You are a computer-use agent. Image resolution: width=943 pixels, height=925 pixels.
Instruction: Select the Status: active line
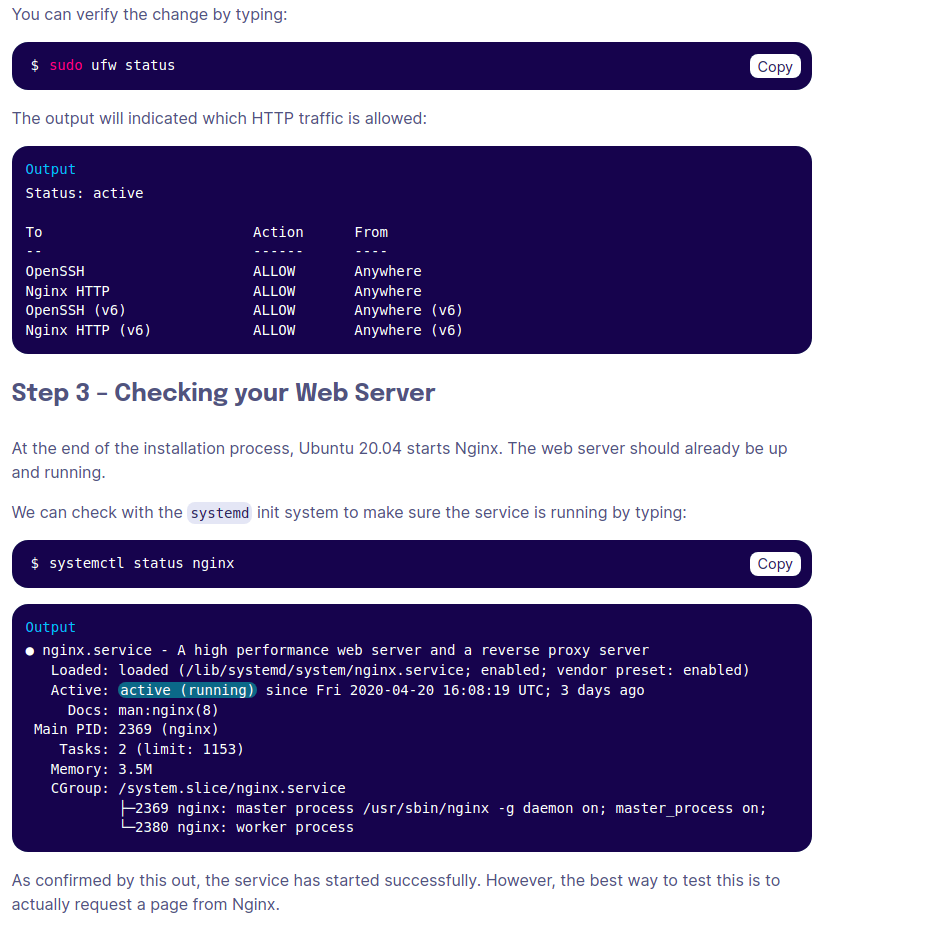click(x=84, y=193)
